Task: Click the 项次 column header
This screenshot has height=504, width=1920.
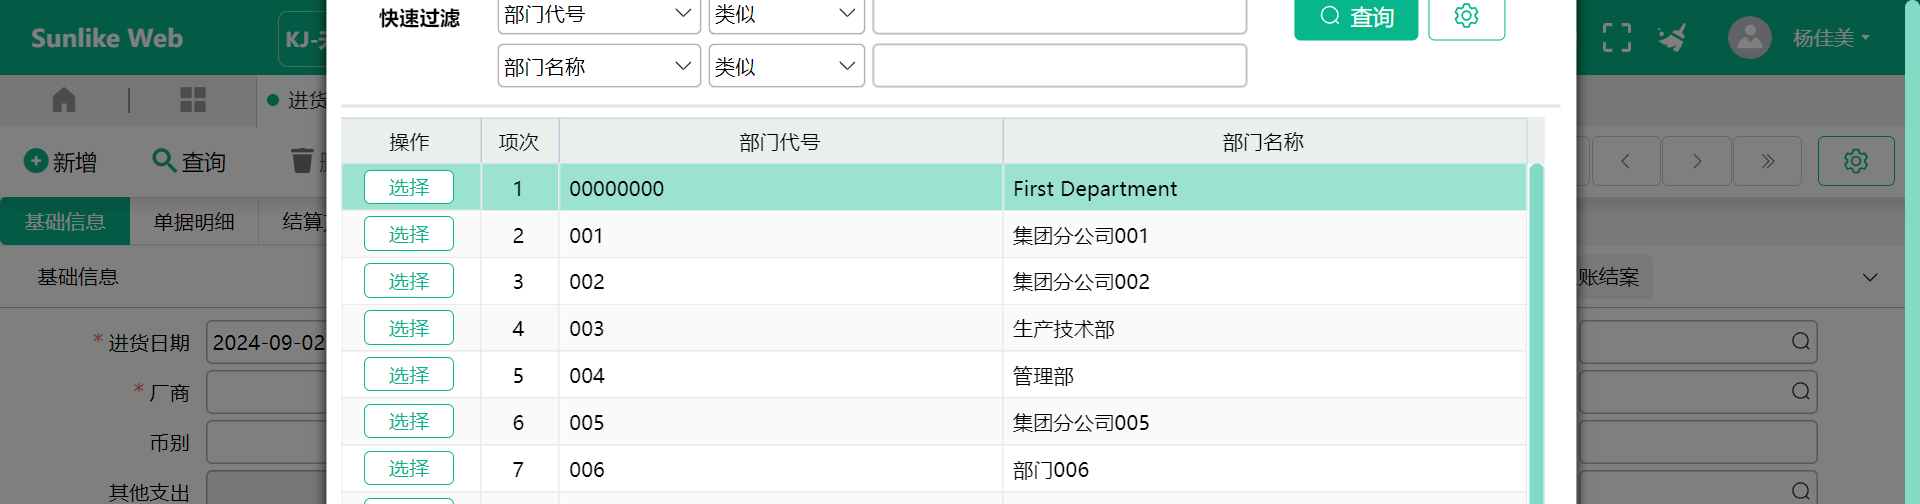Action: tap(519, 142)
